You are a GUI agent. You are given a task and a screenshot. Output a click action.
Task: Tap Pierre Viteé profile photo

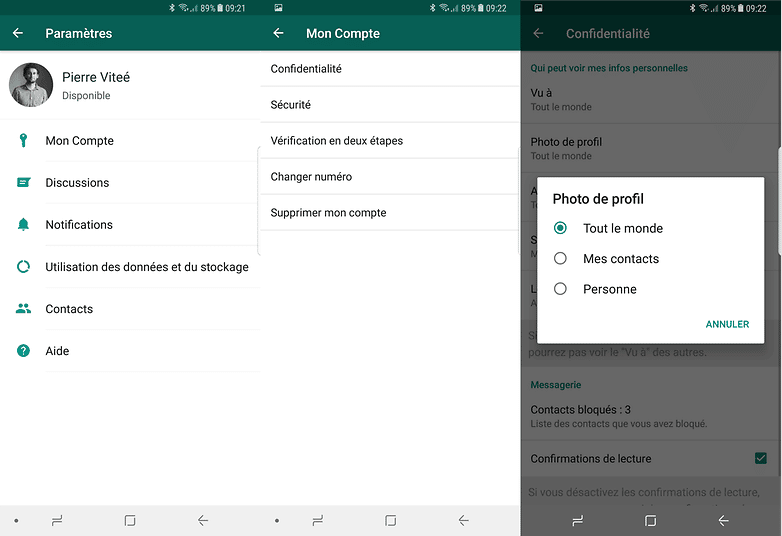pyautogui.click(x=31, y=85)
